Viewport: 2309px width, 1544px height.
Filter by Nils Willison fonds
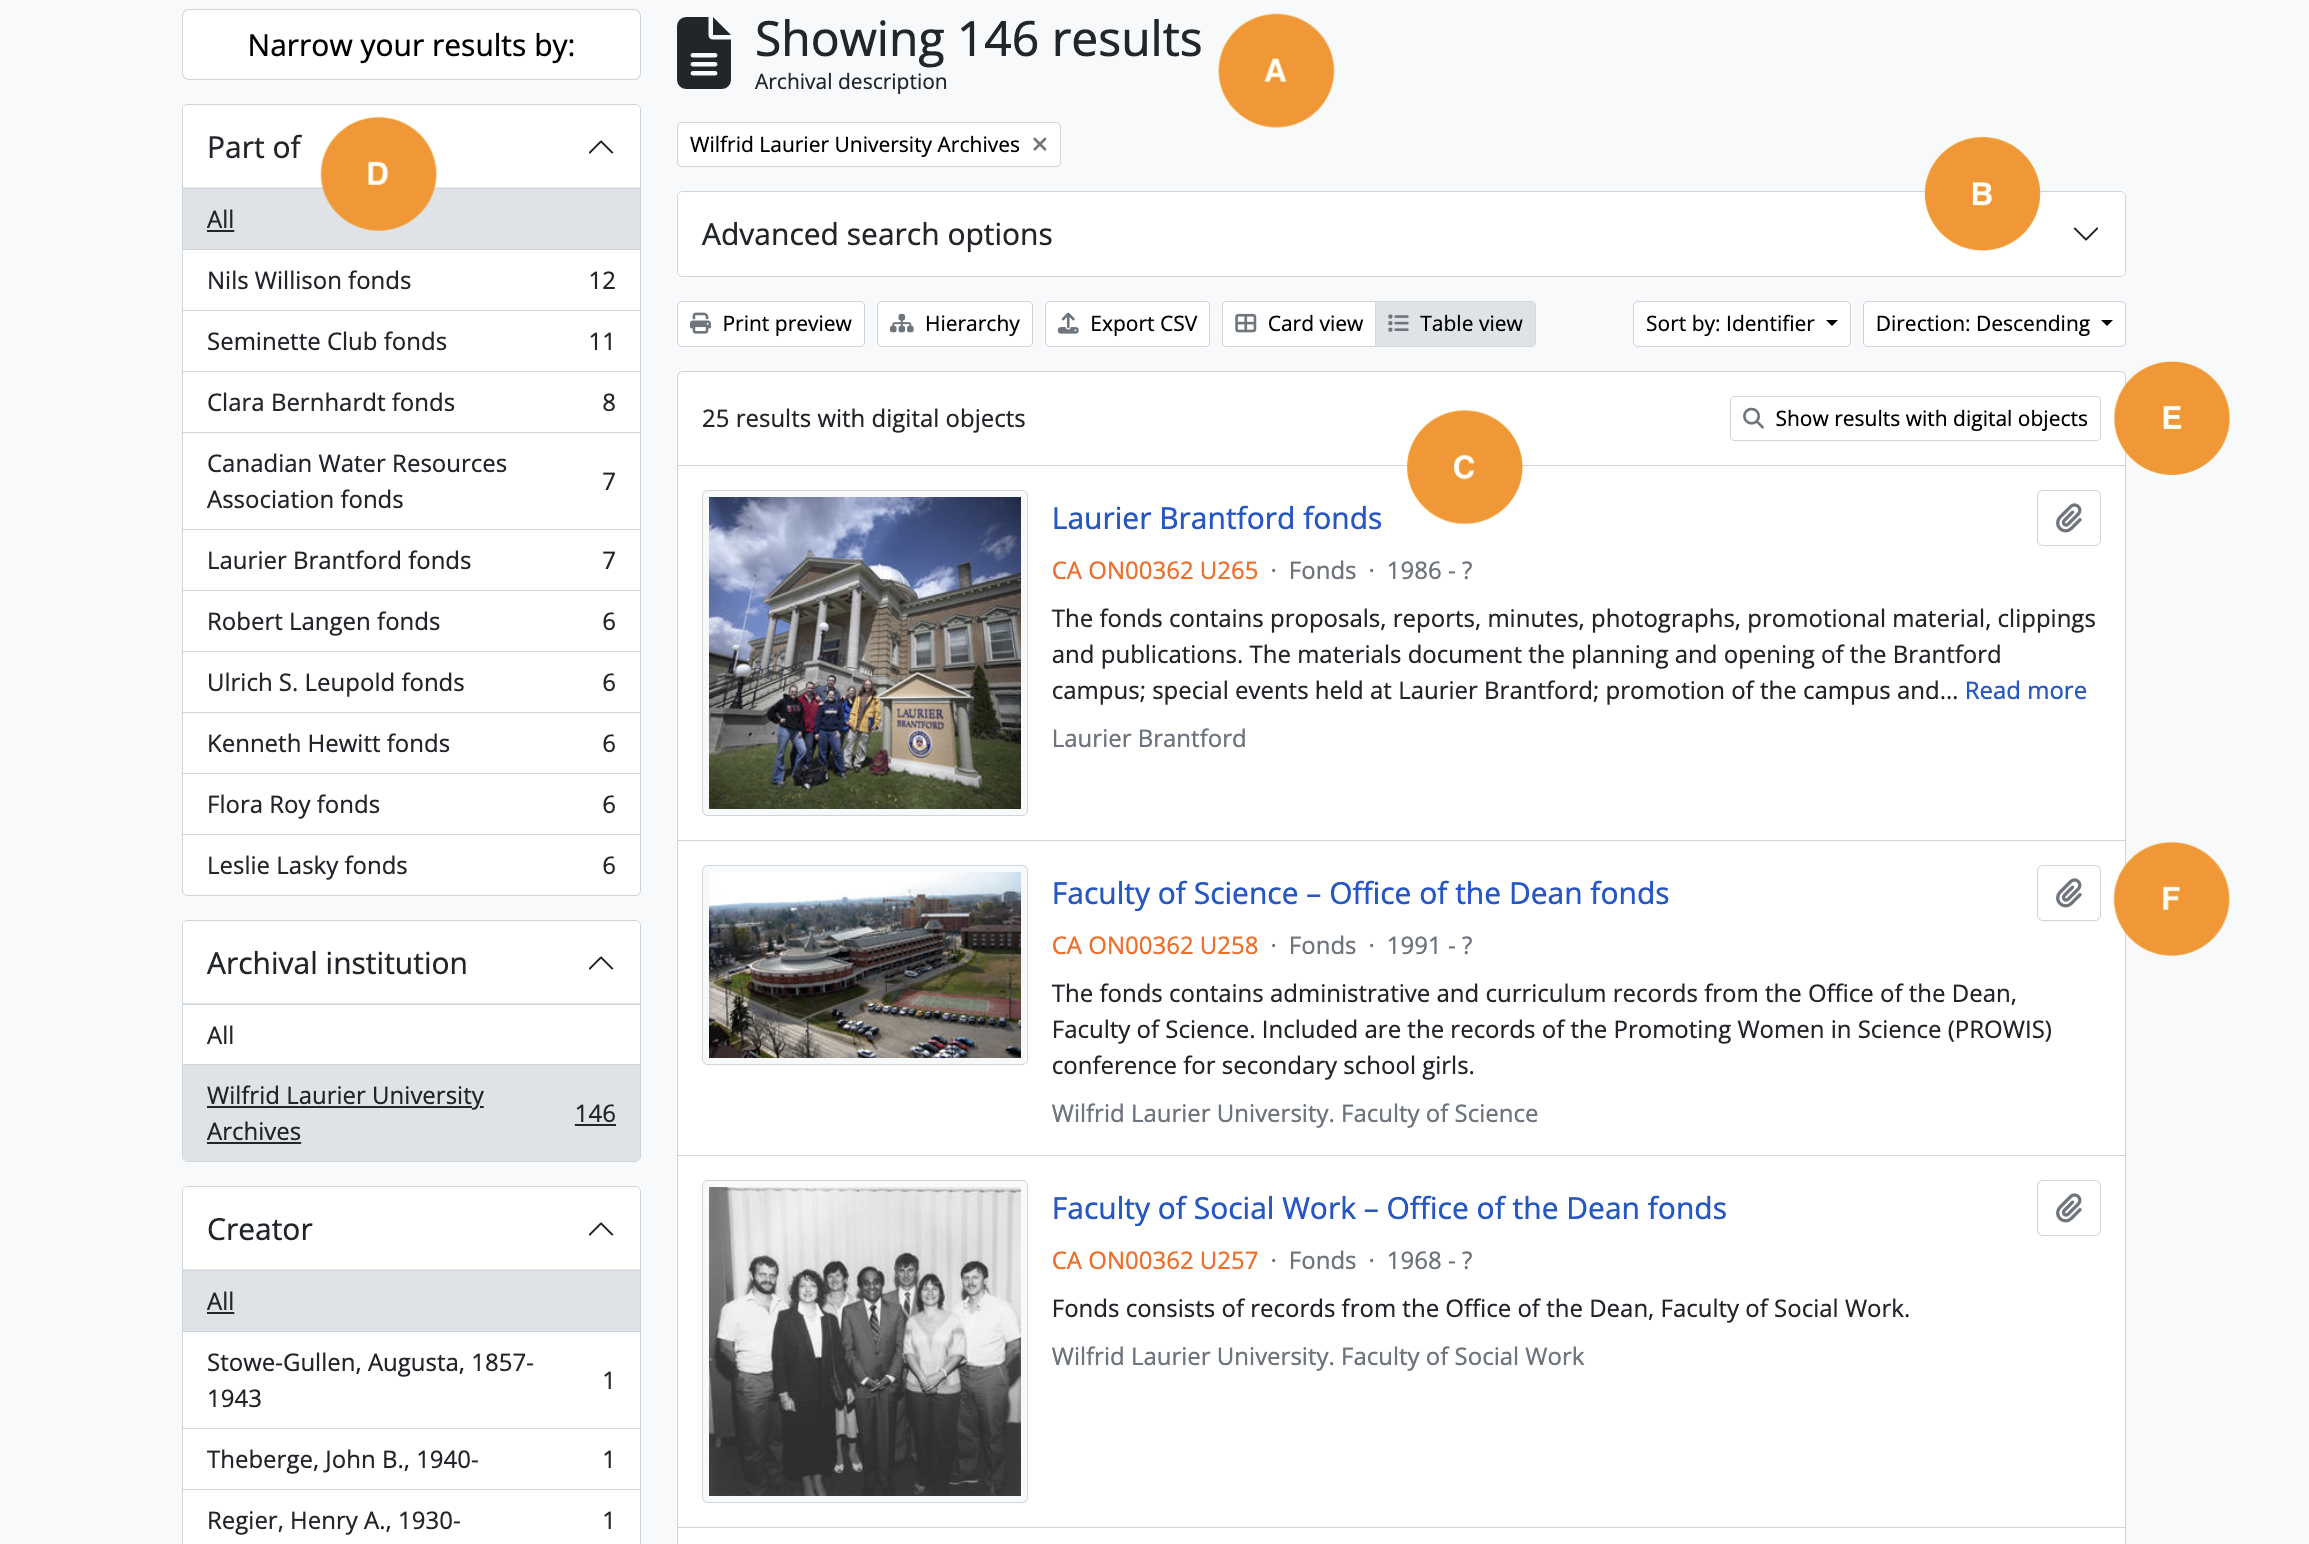click(x=309, y=281)
